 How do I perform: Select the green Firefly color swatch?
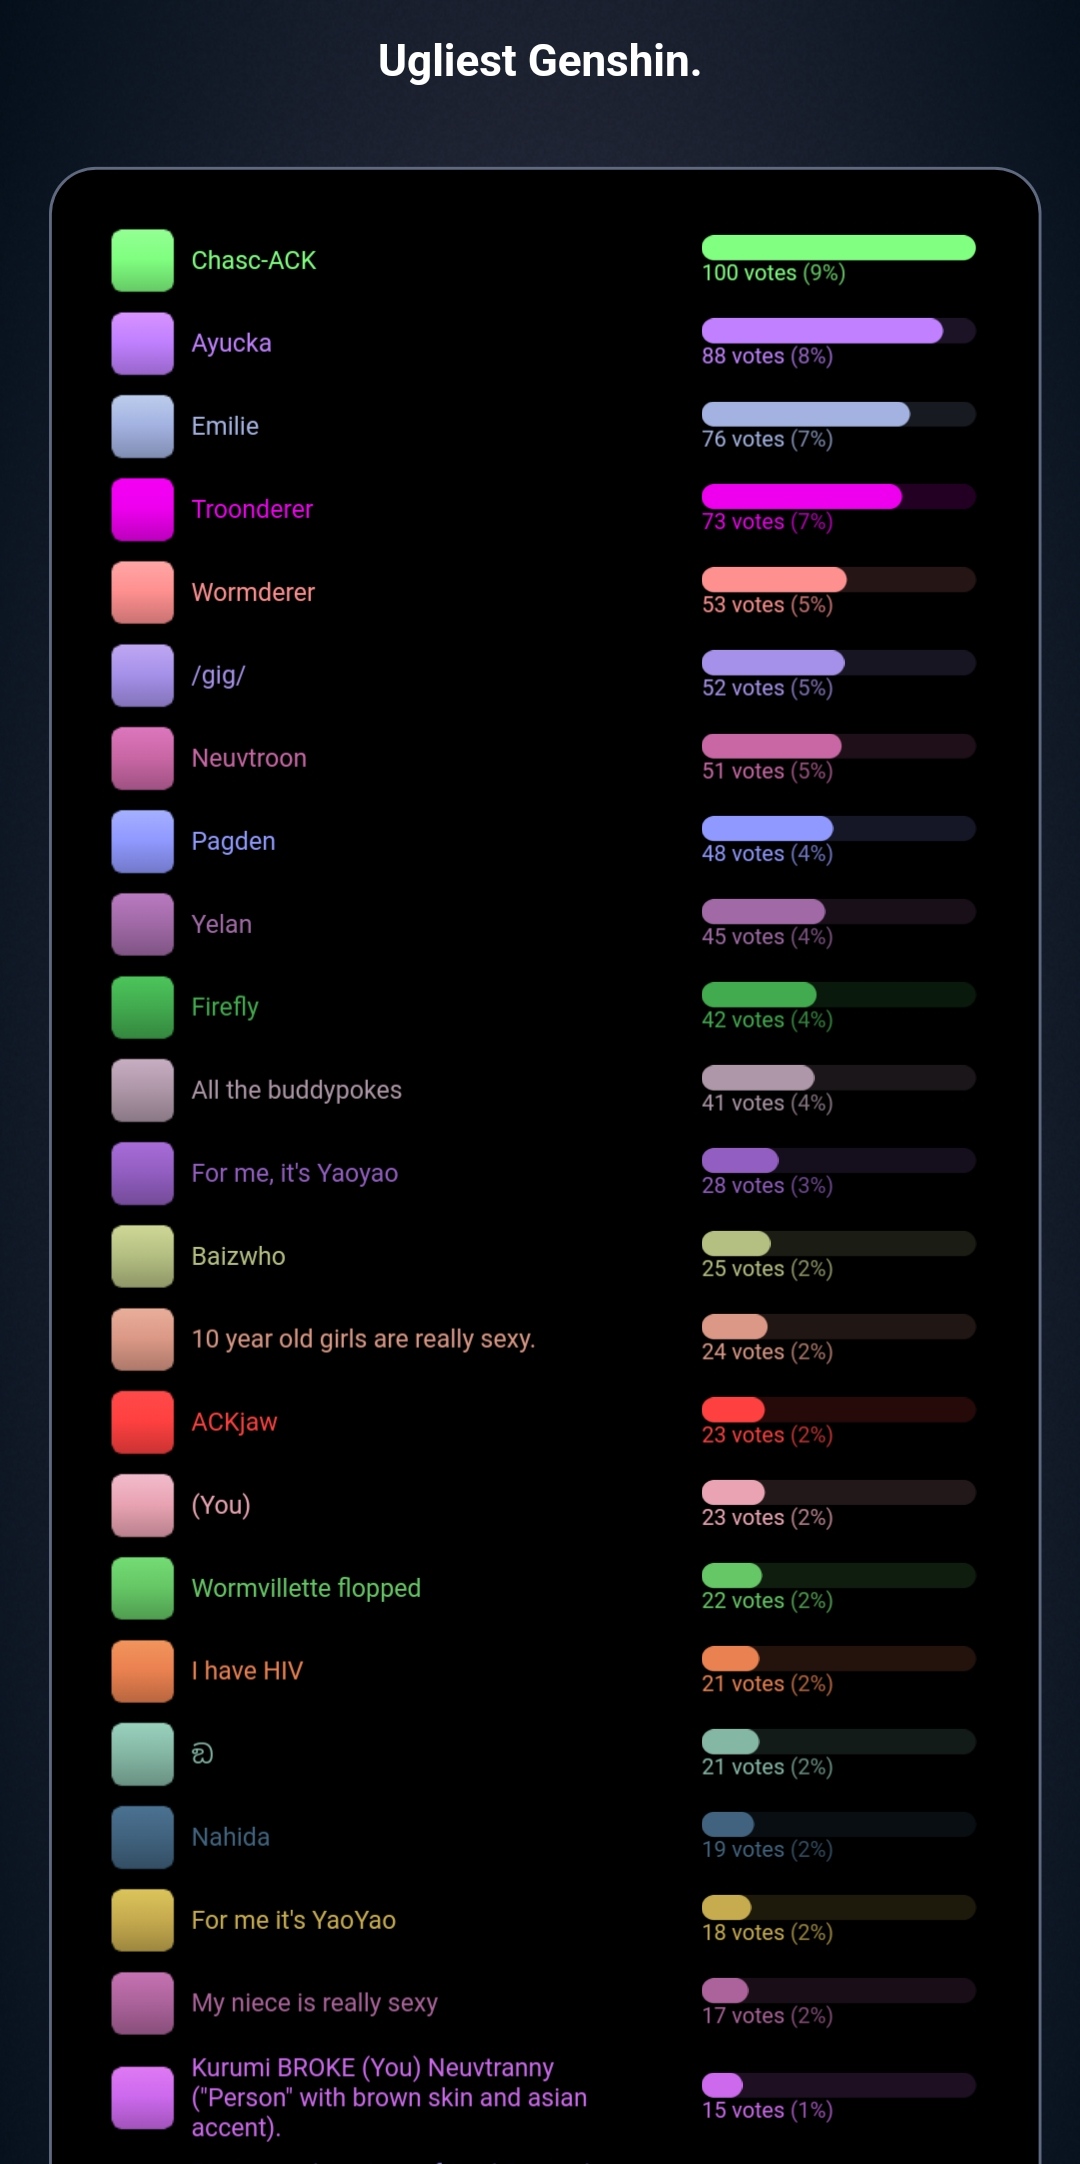142,1007
